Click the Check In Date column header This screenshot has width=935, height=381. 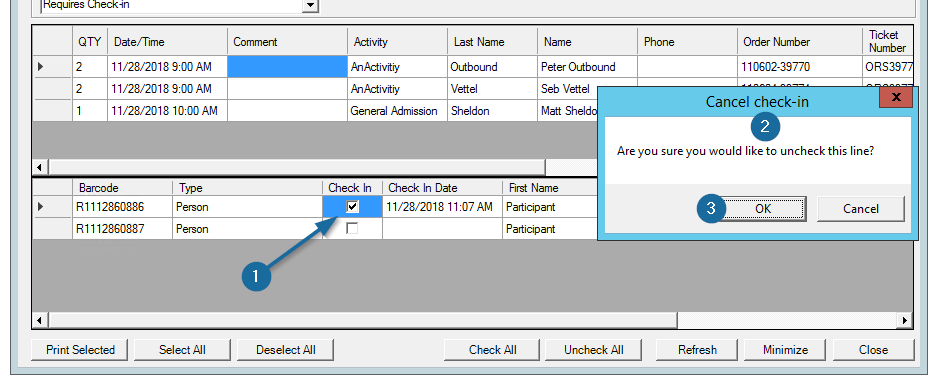click(x=442, y=188)
